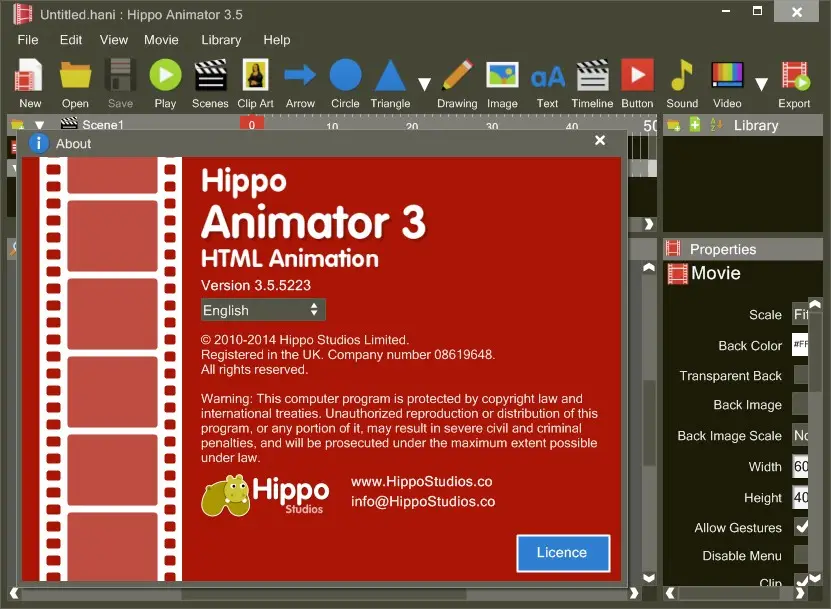
Task: Open the View menu
Action: (113, 40)
